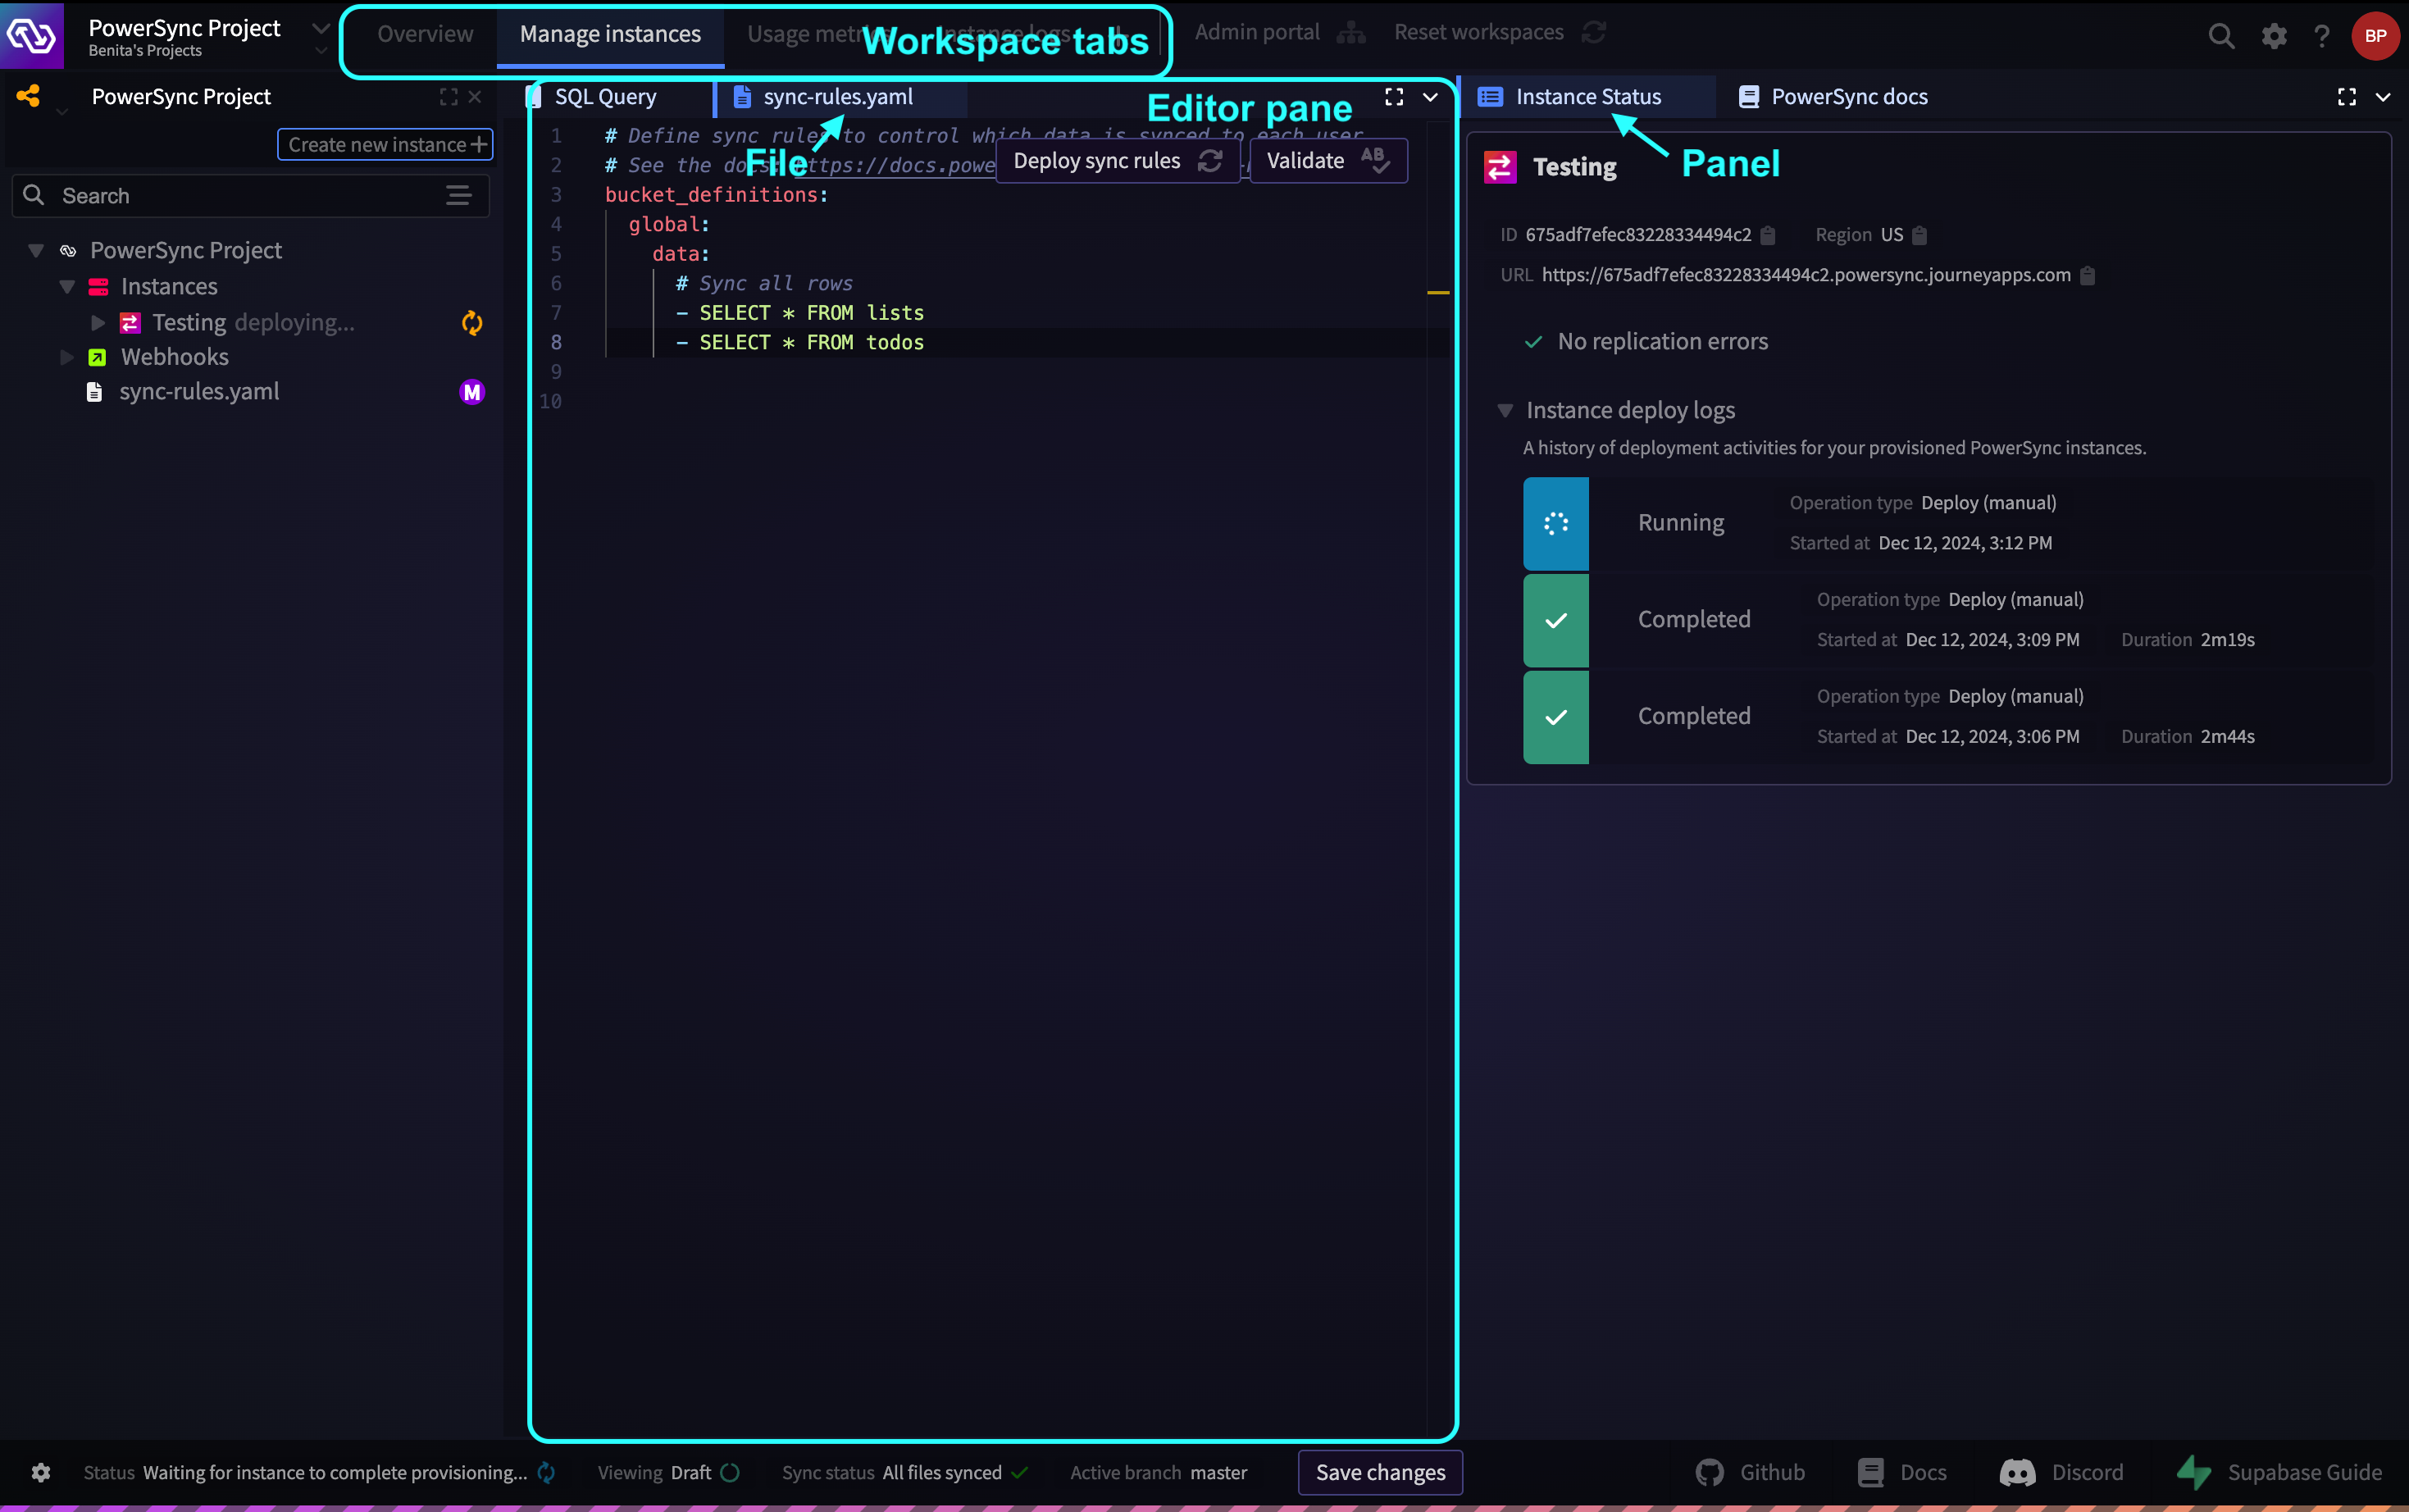Open status bar settings gear
2409x1512 pixels.
[x=40, y=1472]
